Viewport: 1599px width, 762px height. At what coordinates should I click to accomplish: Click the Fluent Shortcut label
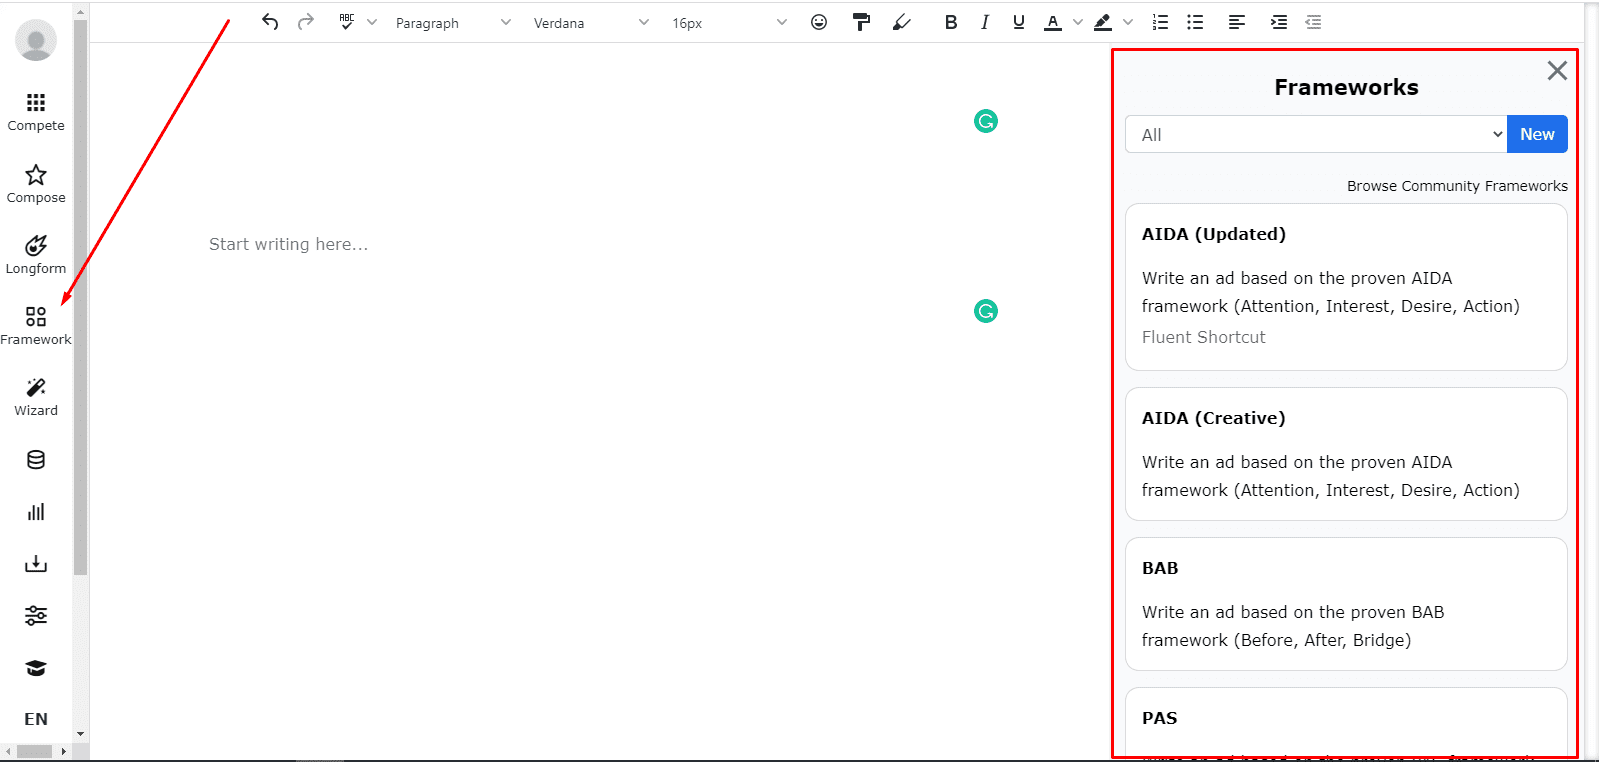tap(1203, 337)
